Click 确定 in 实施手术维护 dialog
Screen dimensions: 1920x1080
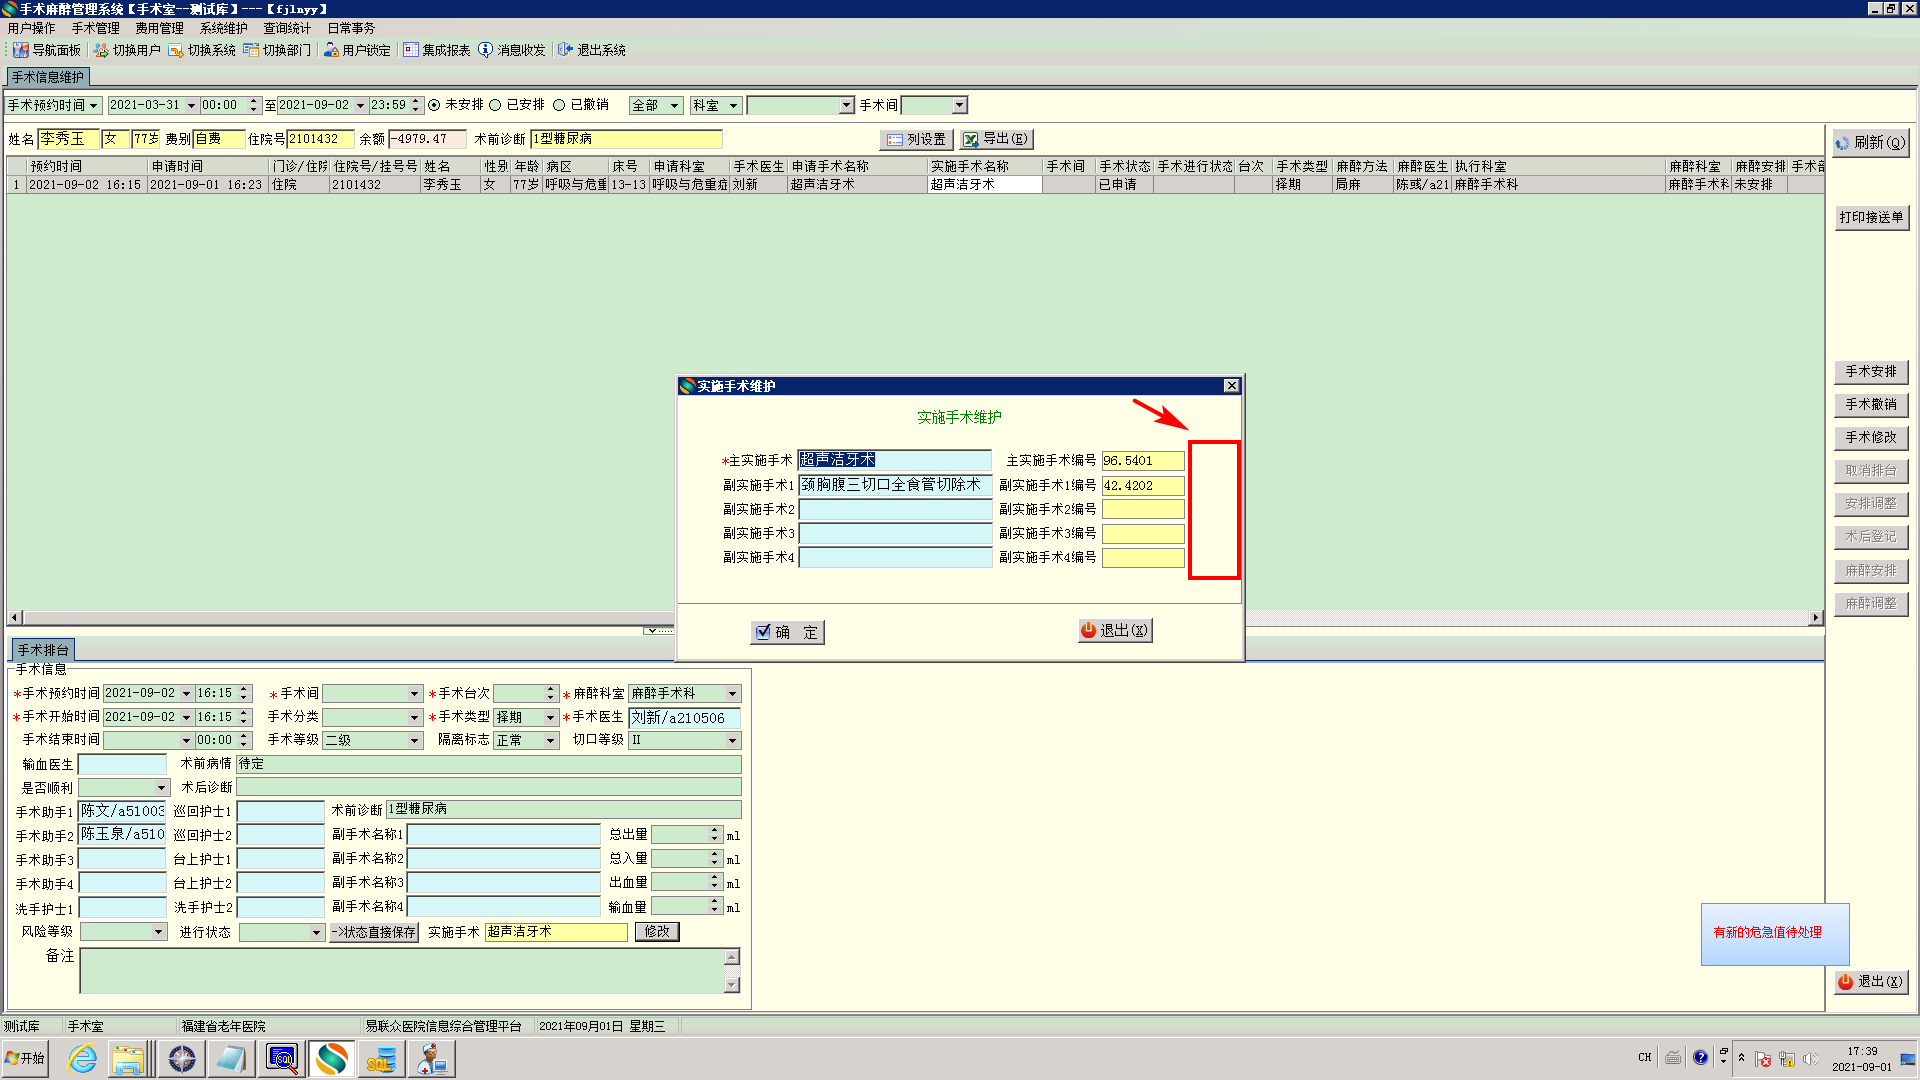(x=787, y=632)
